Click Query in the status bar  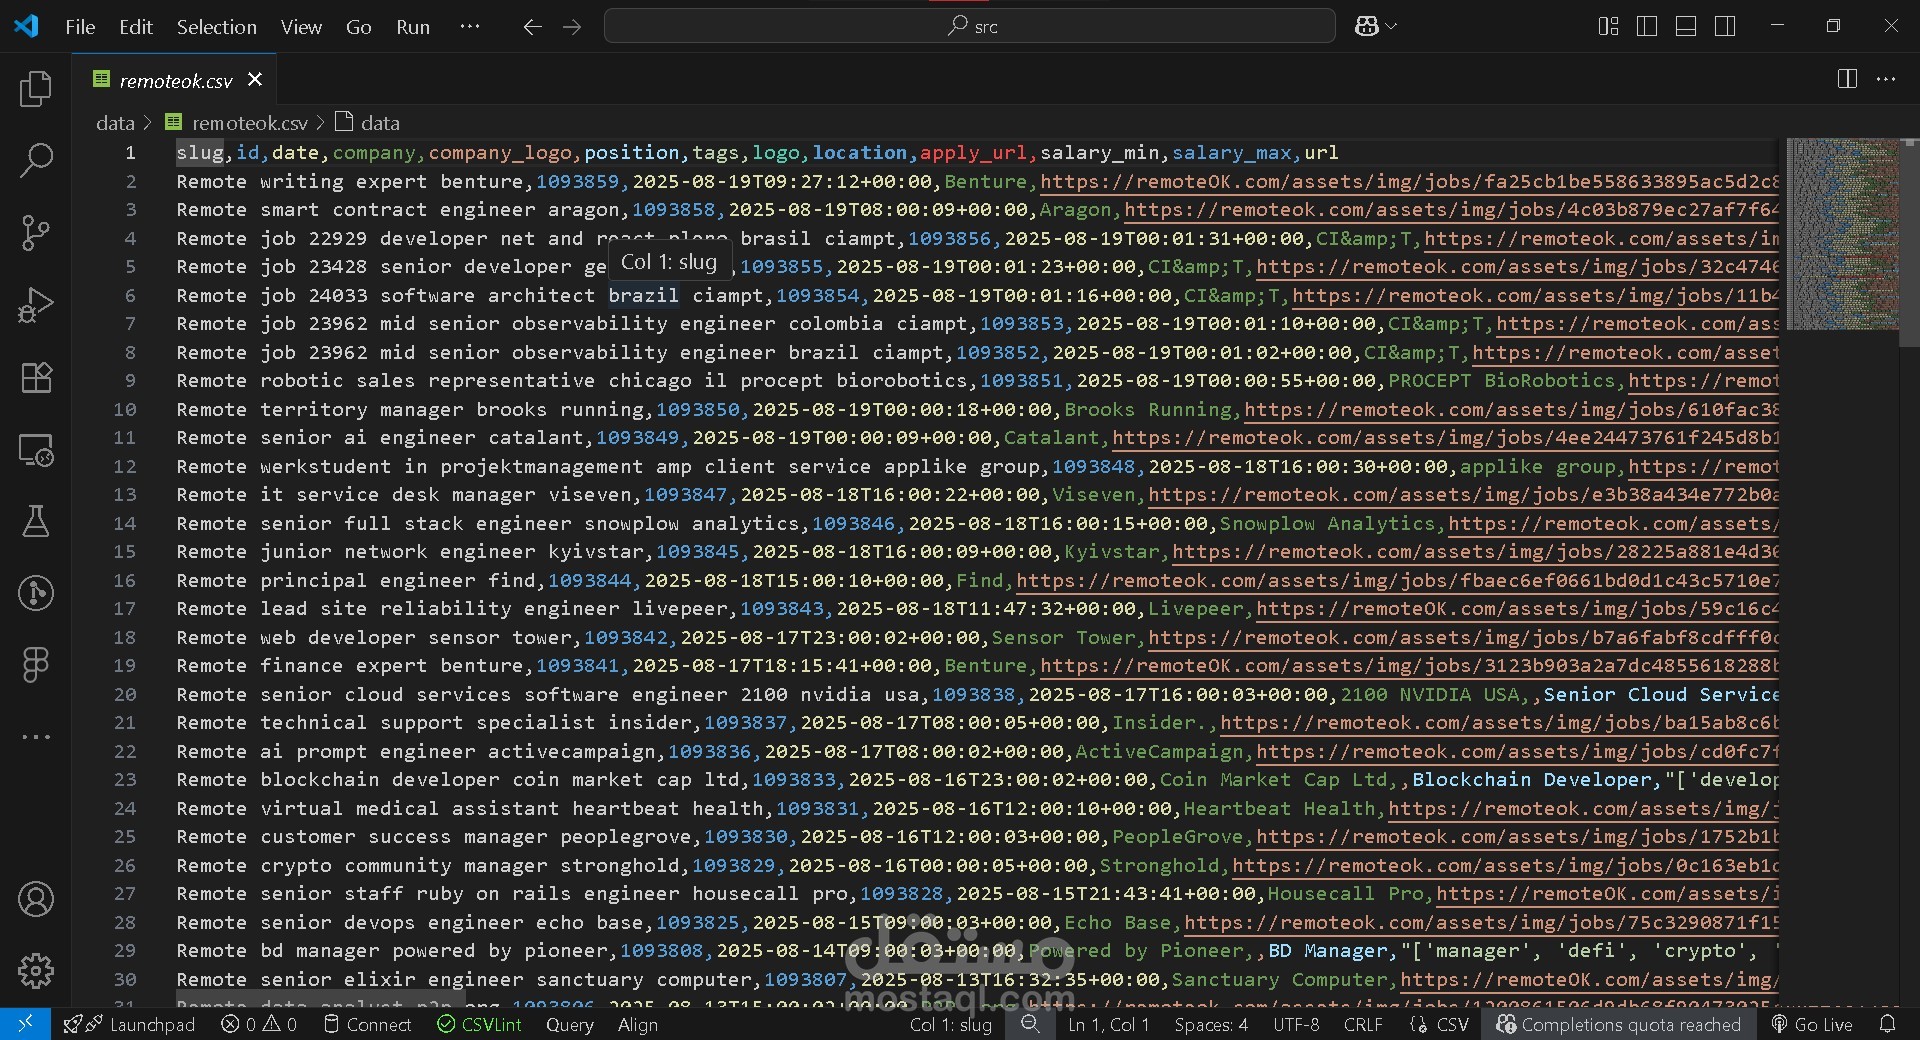coord(569,1024)
